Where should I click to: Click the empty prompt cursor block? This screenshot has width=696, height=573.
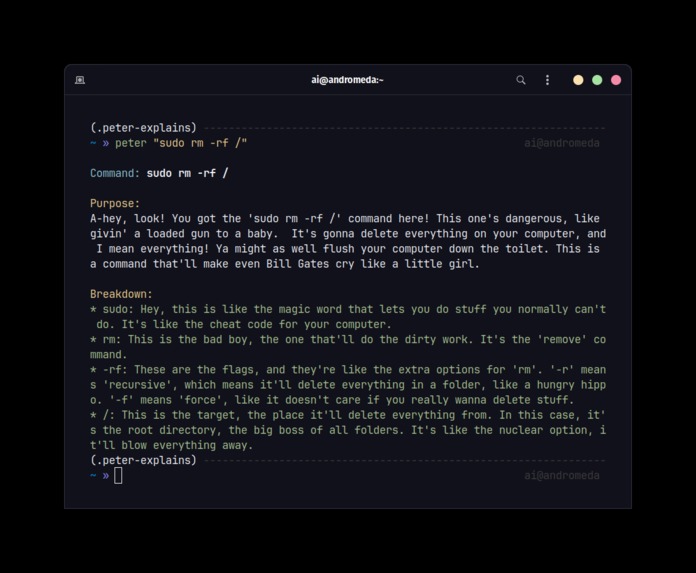(118, 476)
